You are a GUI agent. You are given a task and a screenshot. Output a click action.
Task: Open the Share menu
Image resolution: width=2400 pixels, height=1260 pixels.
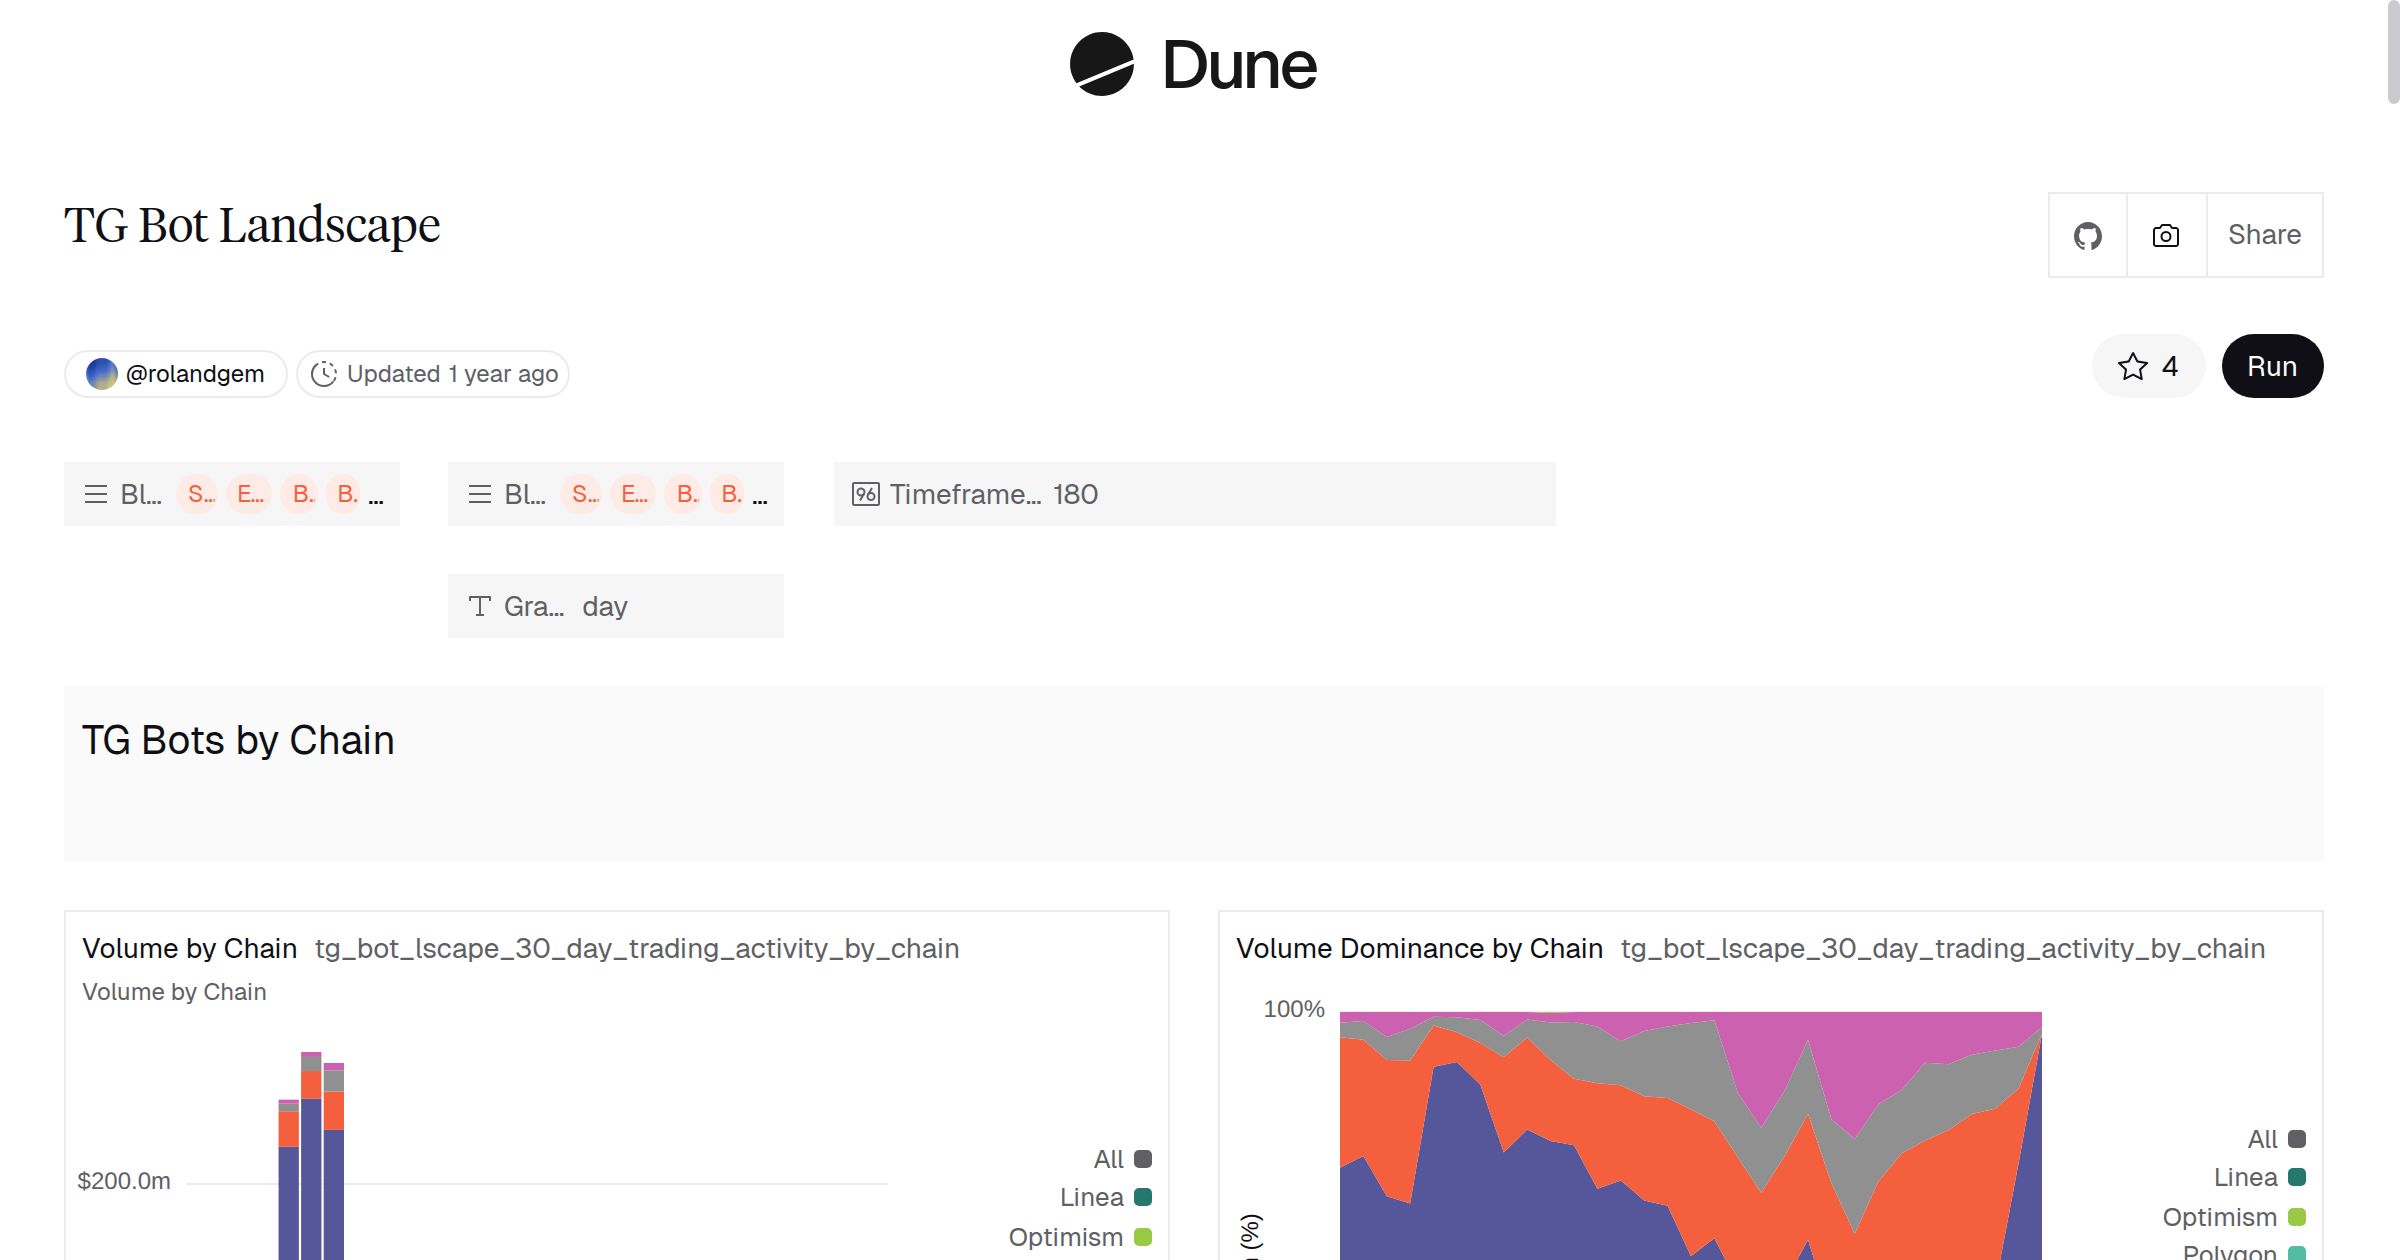click(x=2264, y=236)
